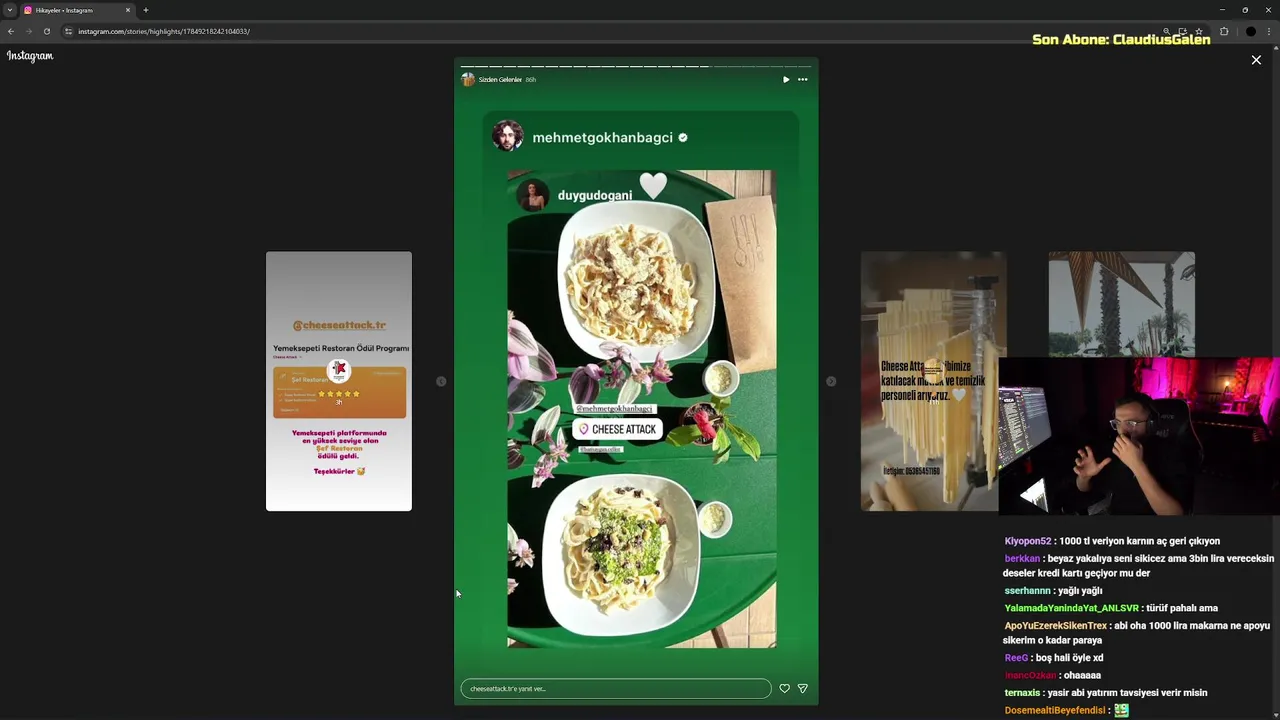Viewport: 1280px width, 720px height.
Task: Click the browser back button
Action: coord(11,31)
